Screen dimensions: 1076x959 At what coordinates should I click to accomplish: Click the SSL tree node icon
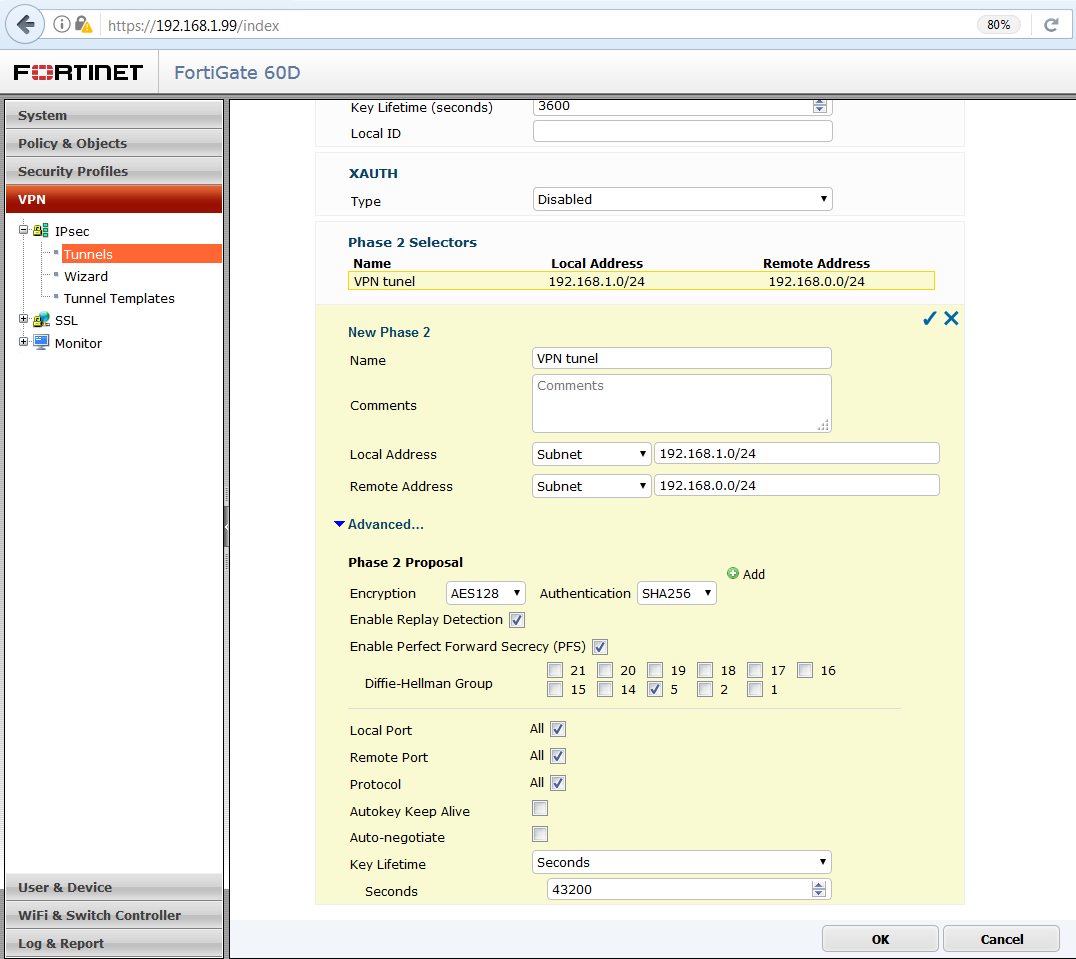coord(41,320)
